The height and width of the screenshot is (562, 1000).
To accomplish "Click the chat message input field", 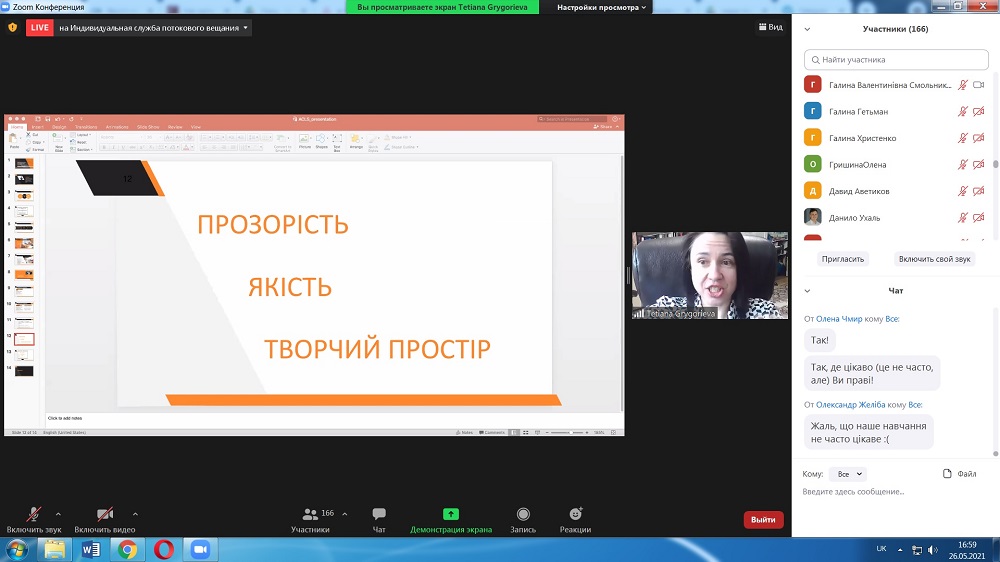I will [893, 492].
